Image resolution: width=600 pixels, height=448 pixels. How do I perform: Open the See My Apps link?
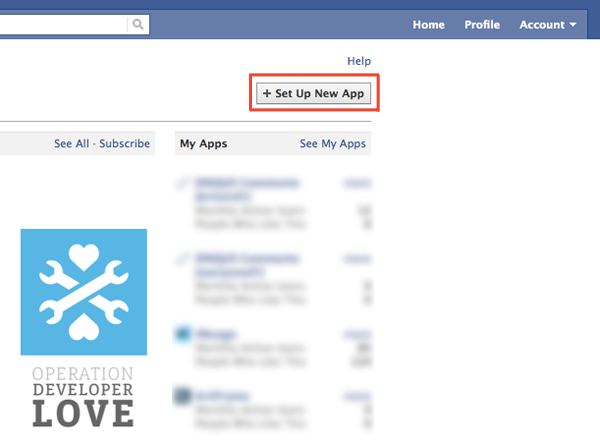coord(333,144)
